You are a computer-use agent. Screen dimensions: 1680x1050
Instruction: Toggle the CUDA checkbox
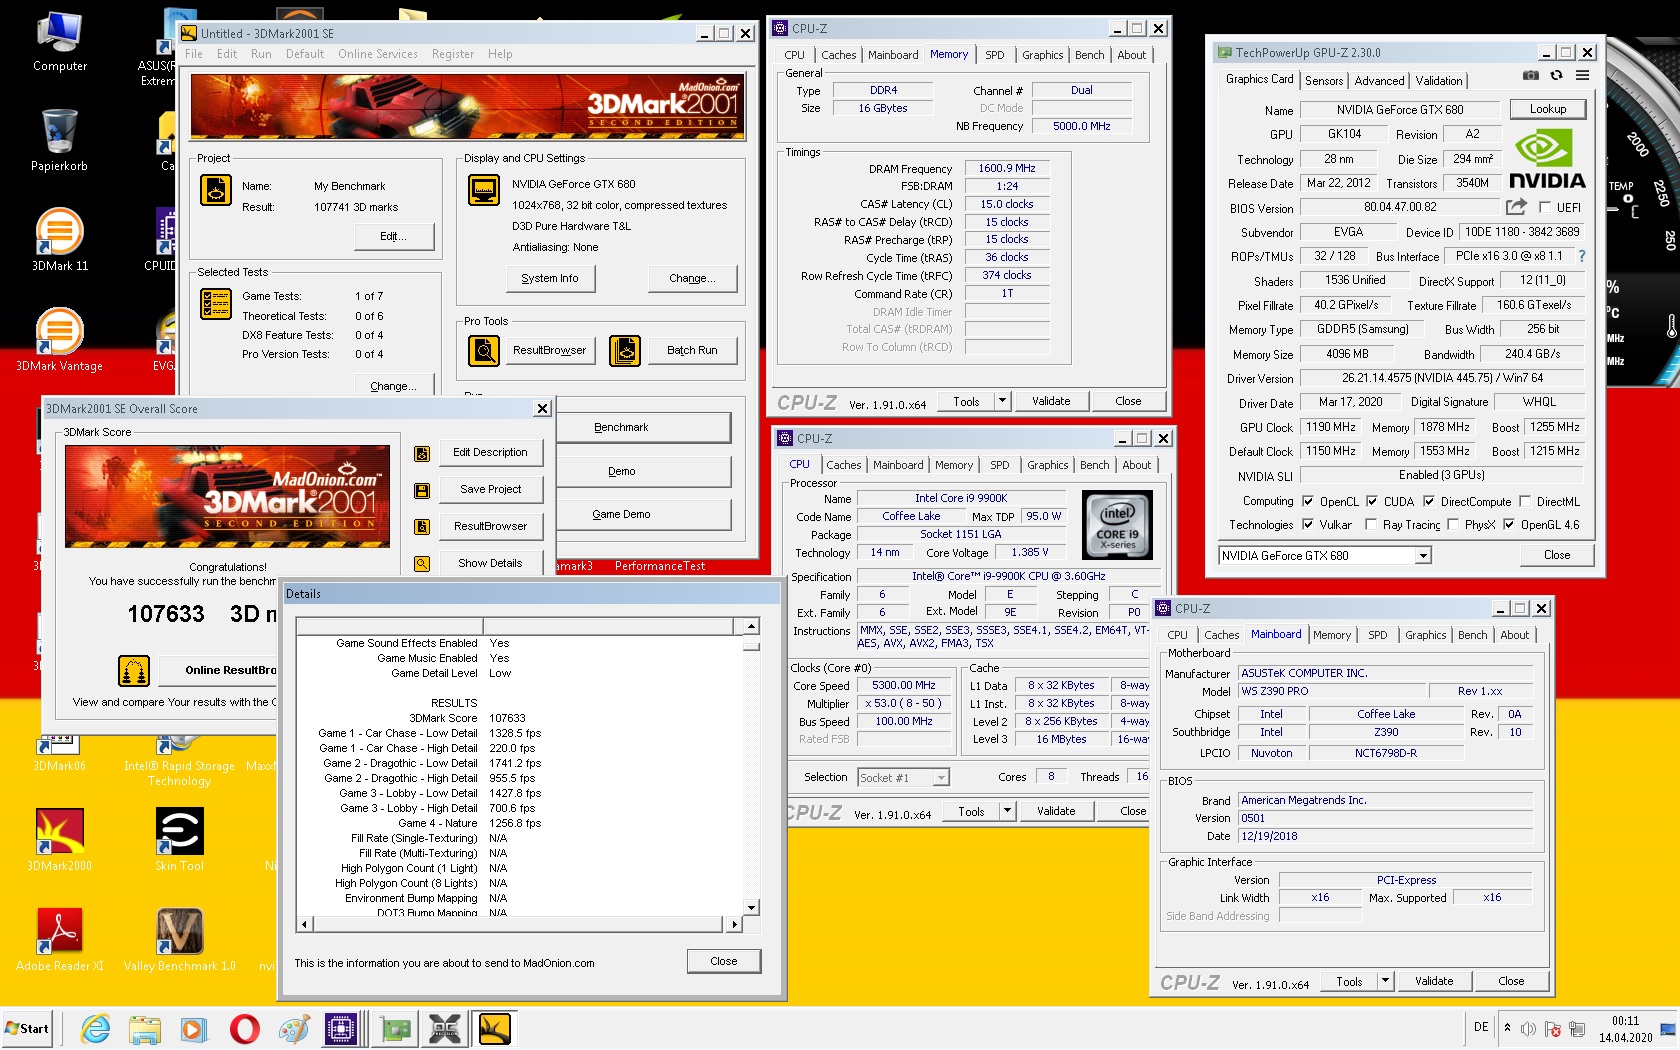pyautogui.click(x=1372, y=501)
